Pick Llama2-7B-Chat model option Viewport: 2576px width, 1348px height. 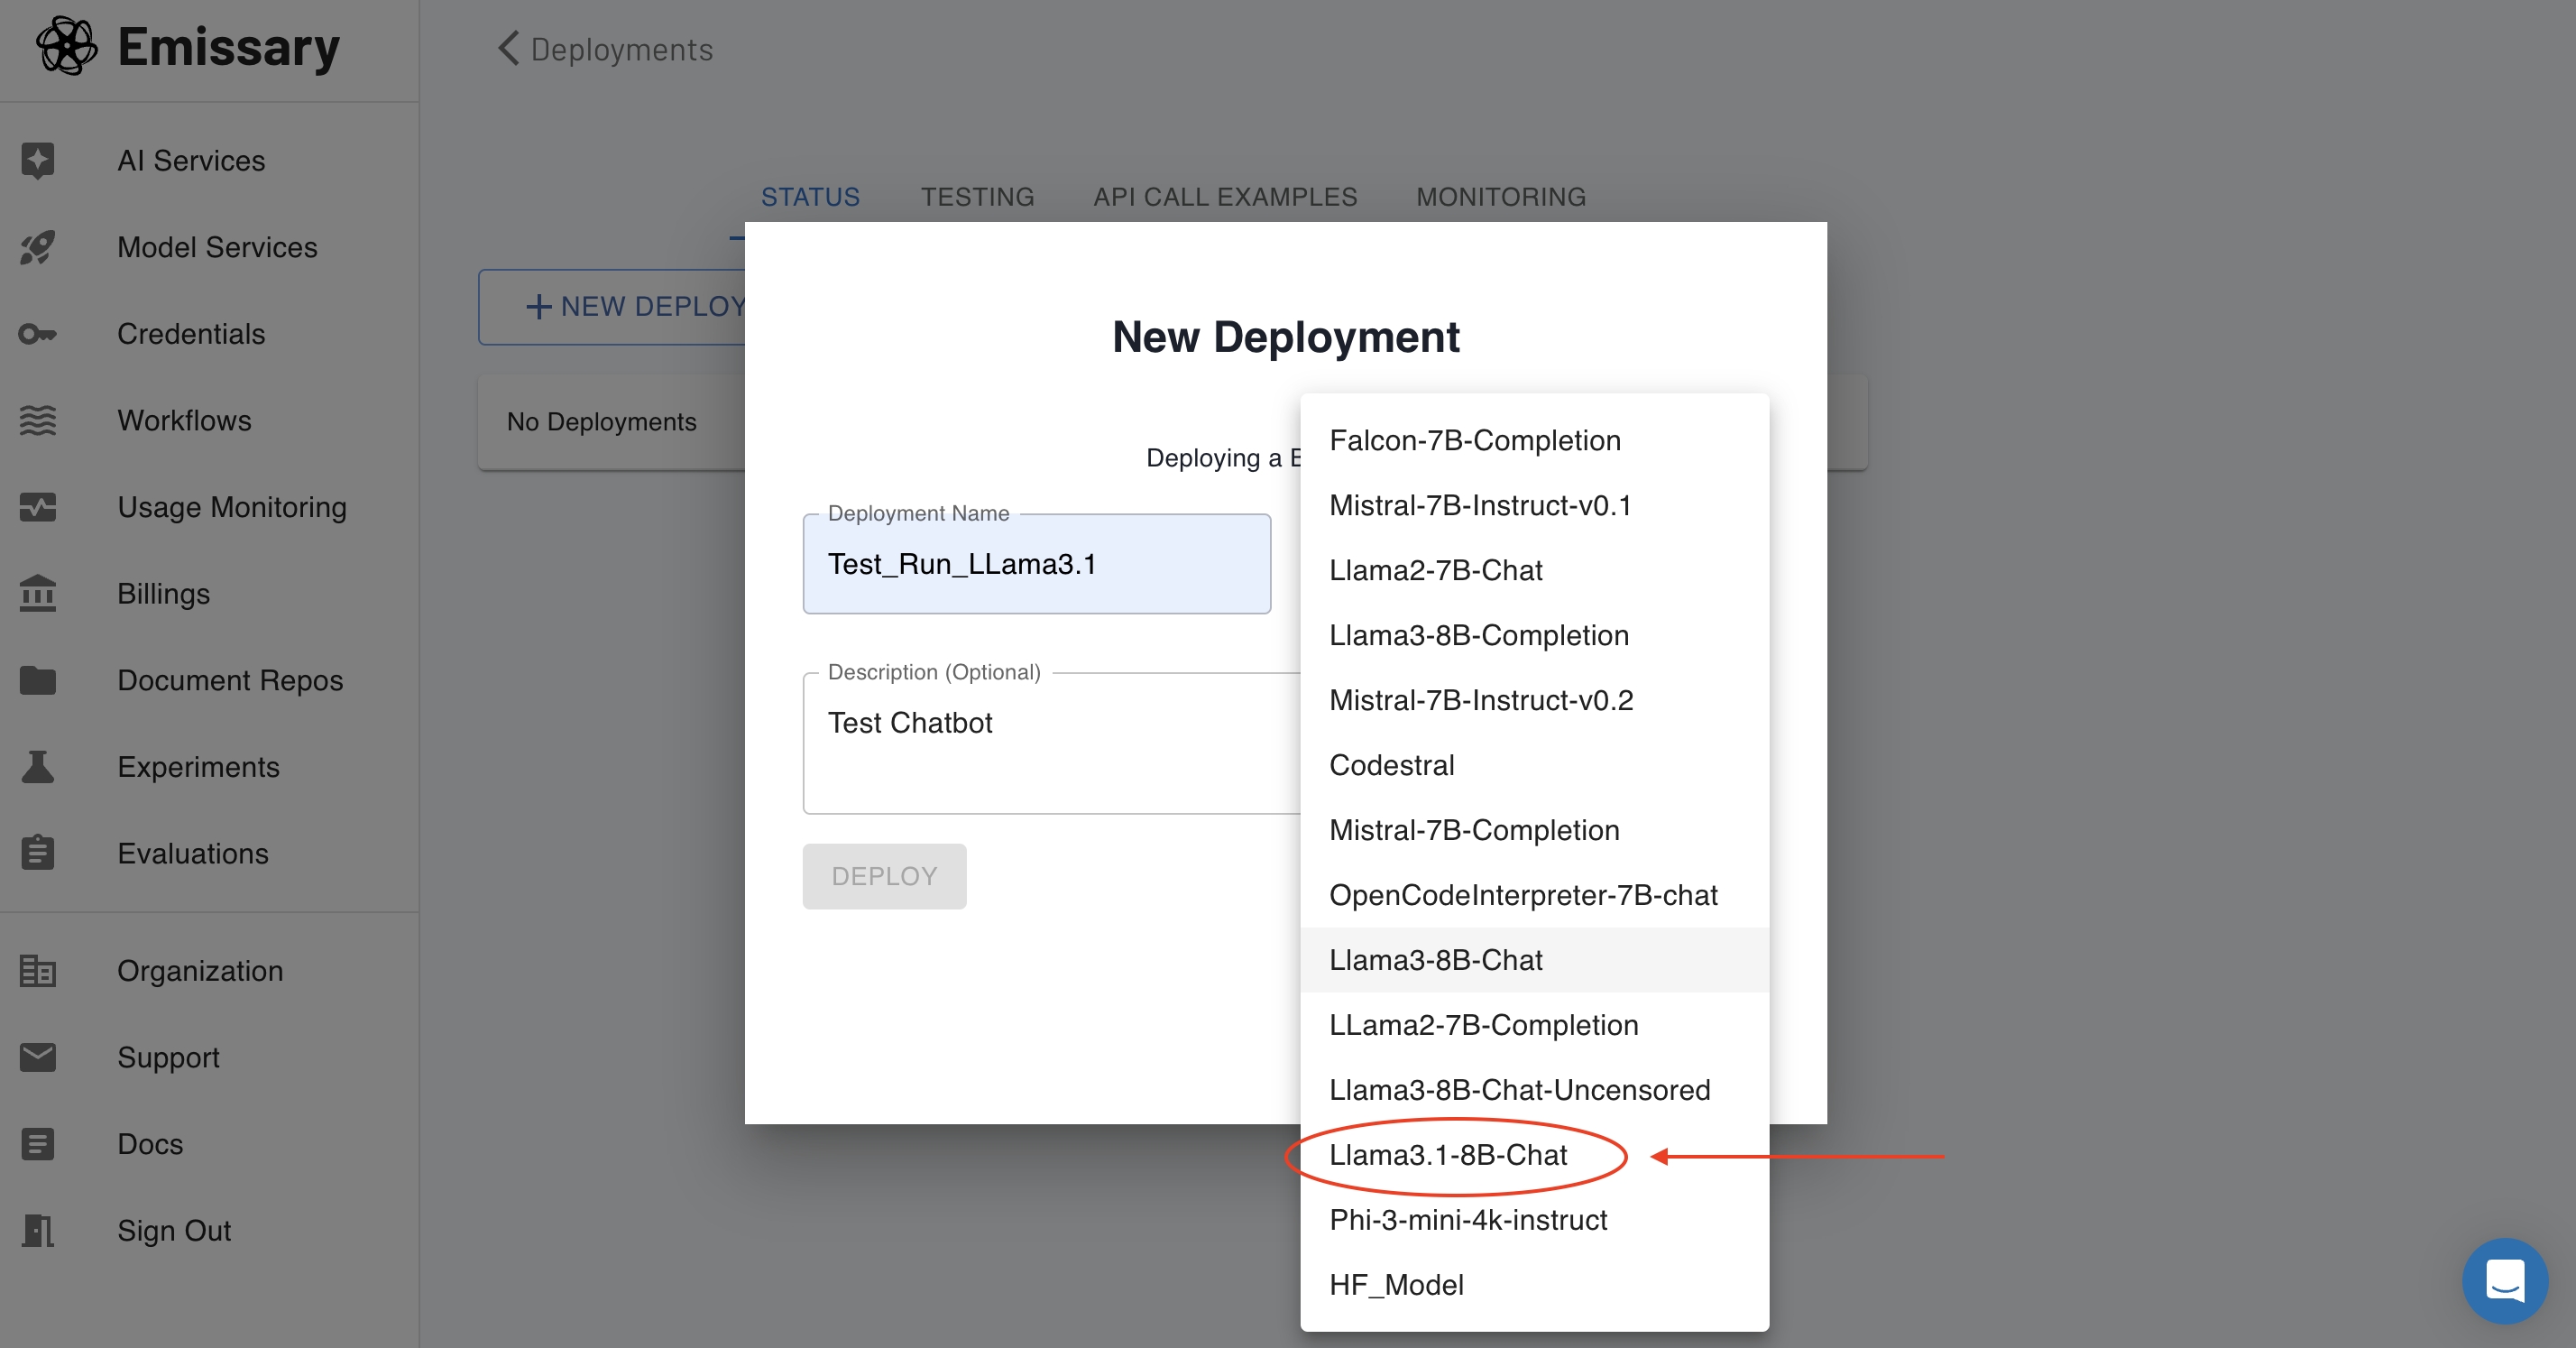click(1534, 570)
